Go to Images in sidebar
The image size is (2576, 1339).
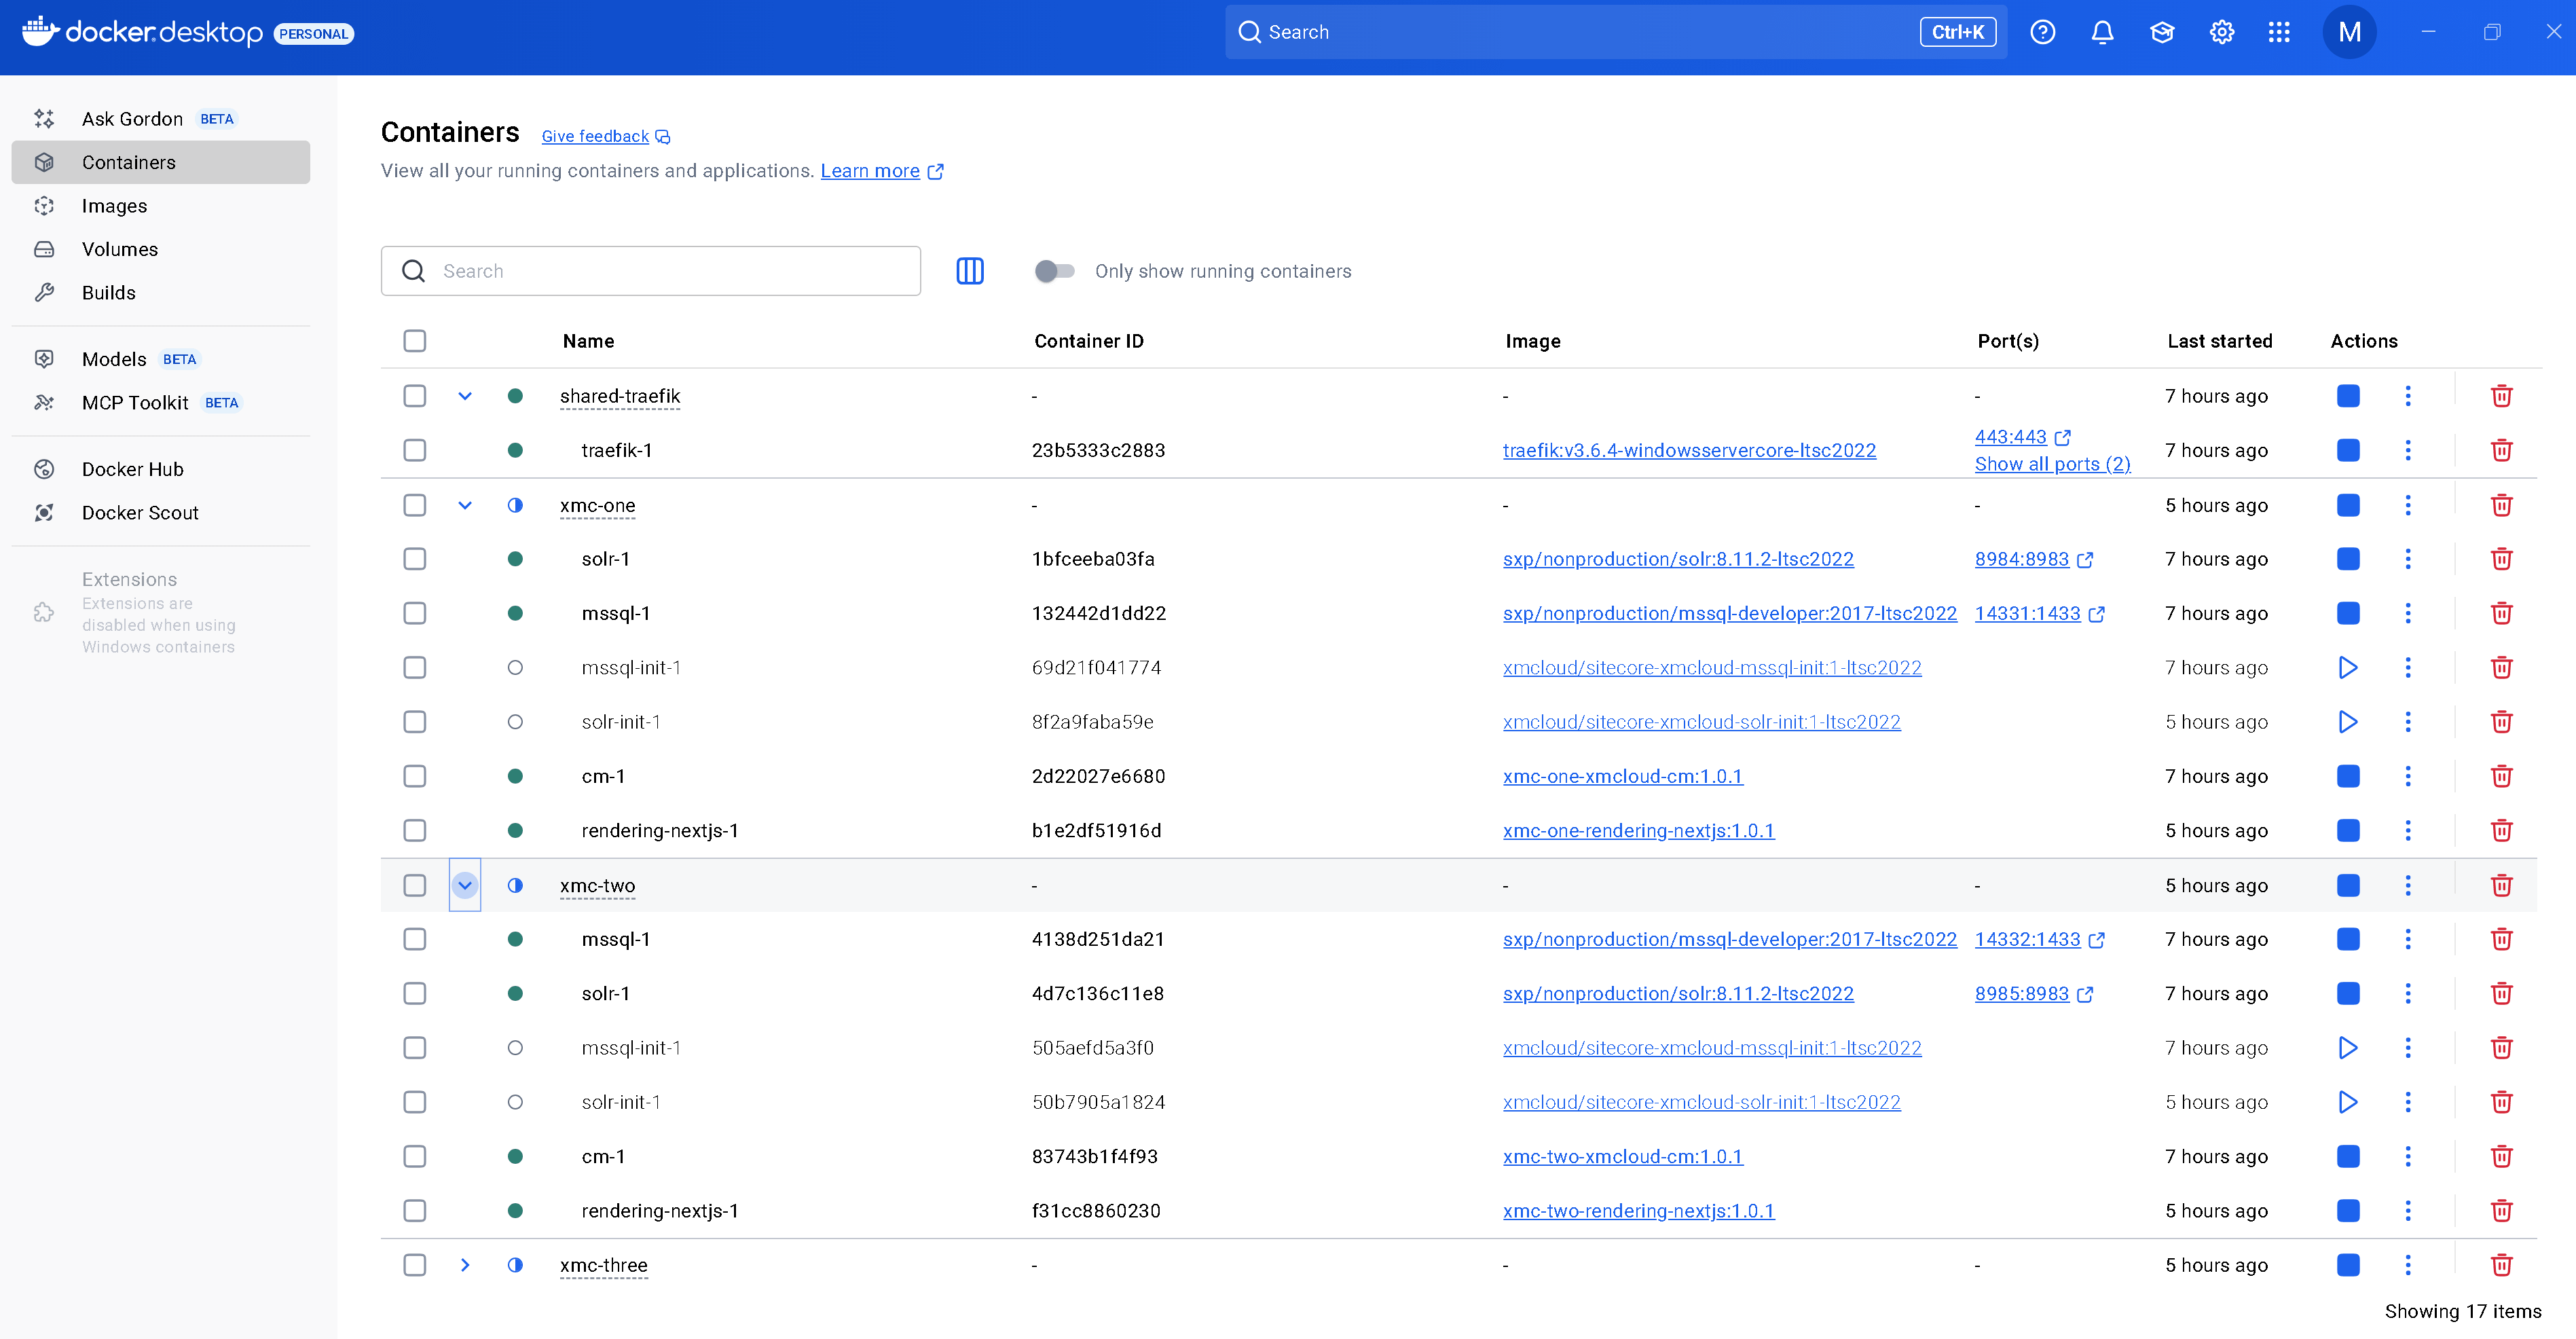pyautogui.click(x=114, y=206)
